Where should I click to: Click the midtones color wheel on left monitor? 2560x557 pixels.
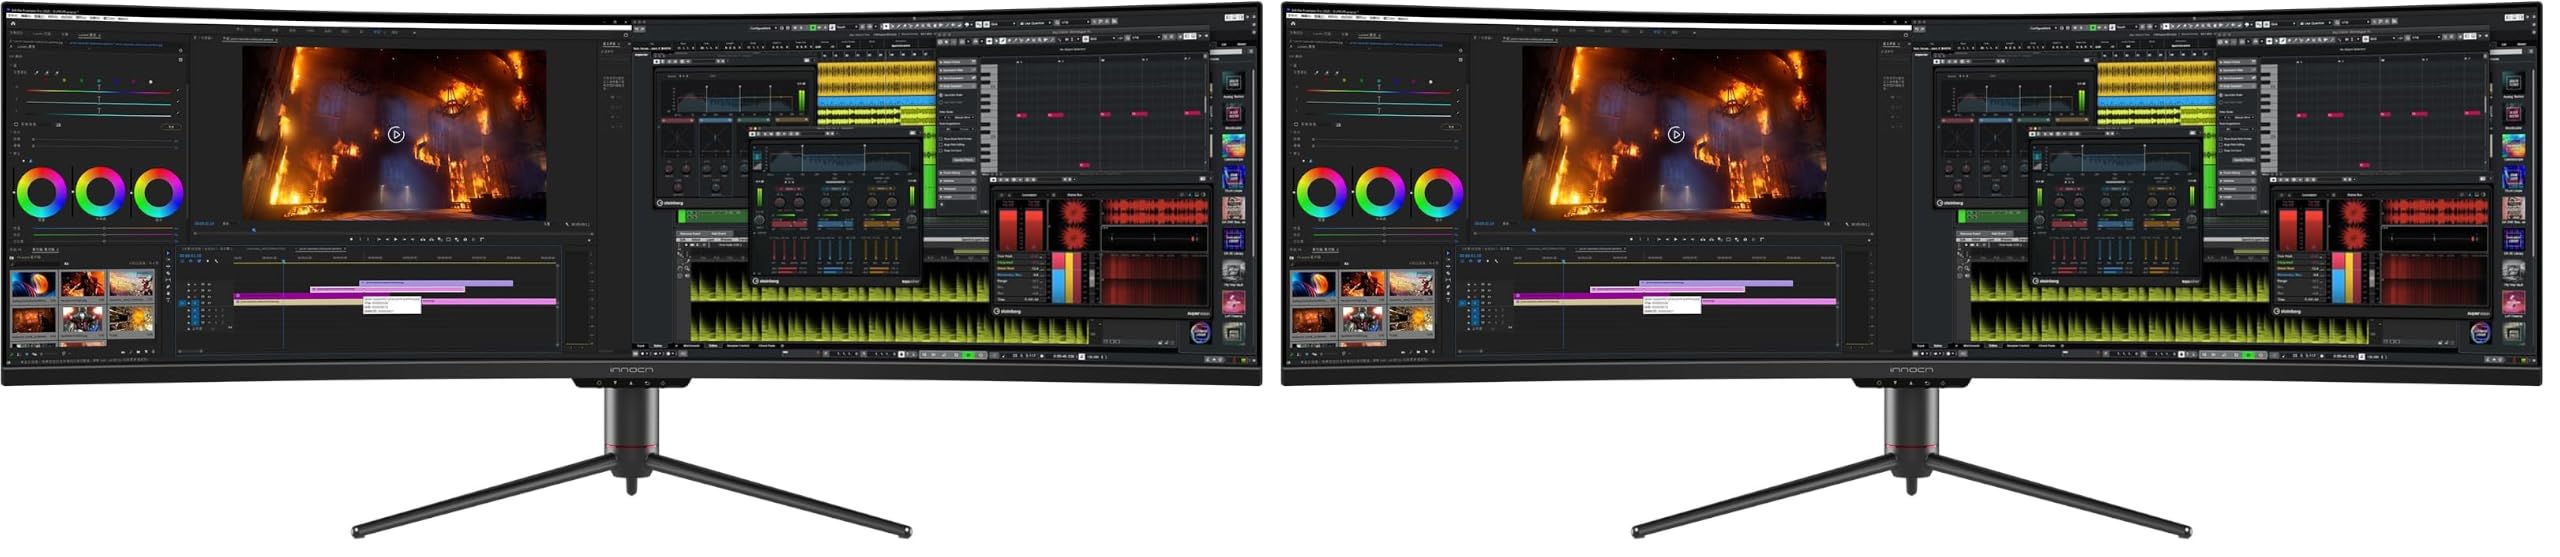pos(100,192)
